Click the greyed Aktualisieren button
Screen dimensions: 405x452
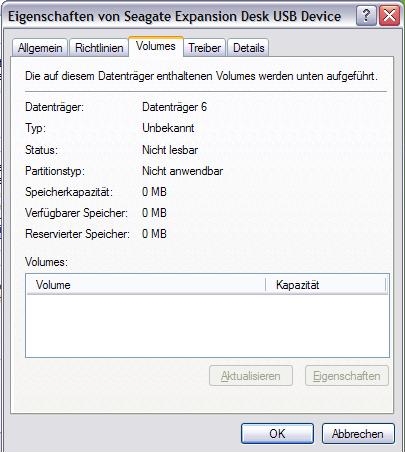click(x=251, y=376)
